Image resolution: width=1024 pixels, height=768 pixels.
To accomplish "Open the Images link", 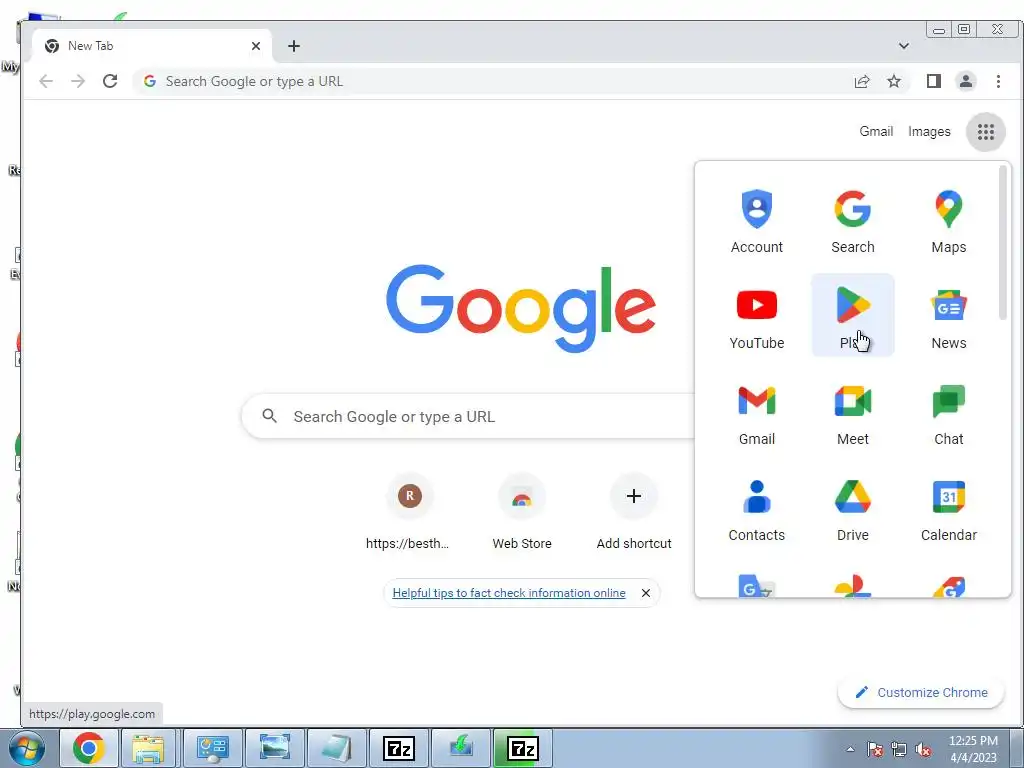I will [929, 131].
